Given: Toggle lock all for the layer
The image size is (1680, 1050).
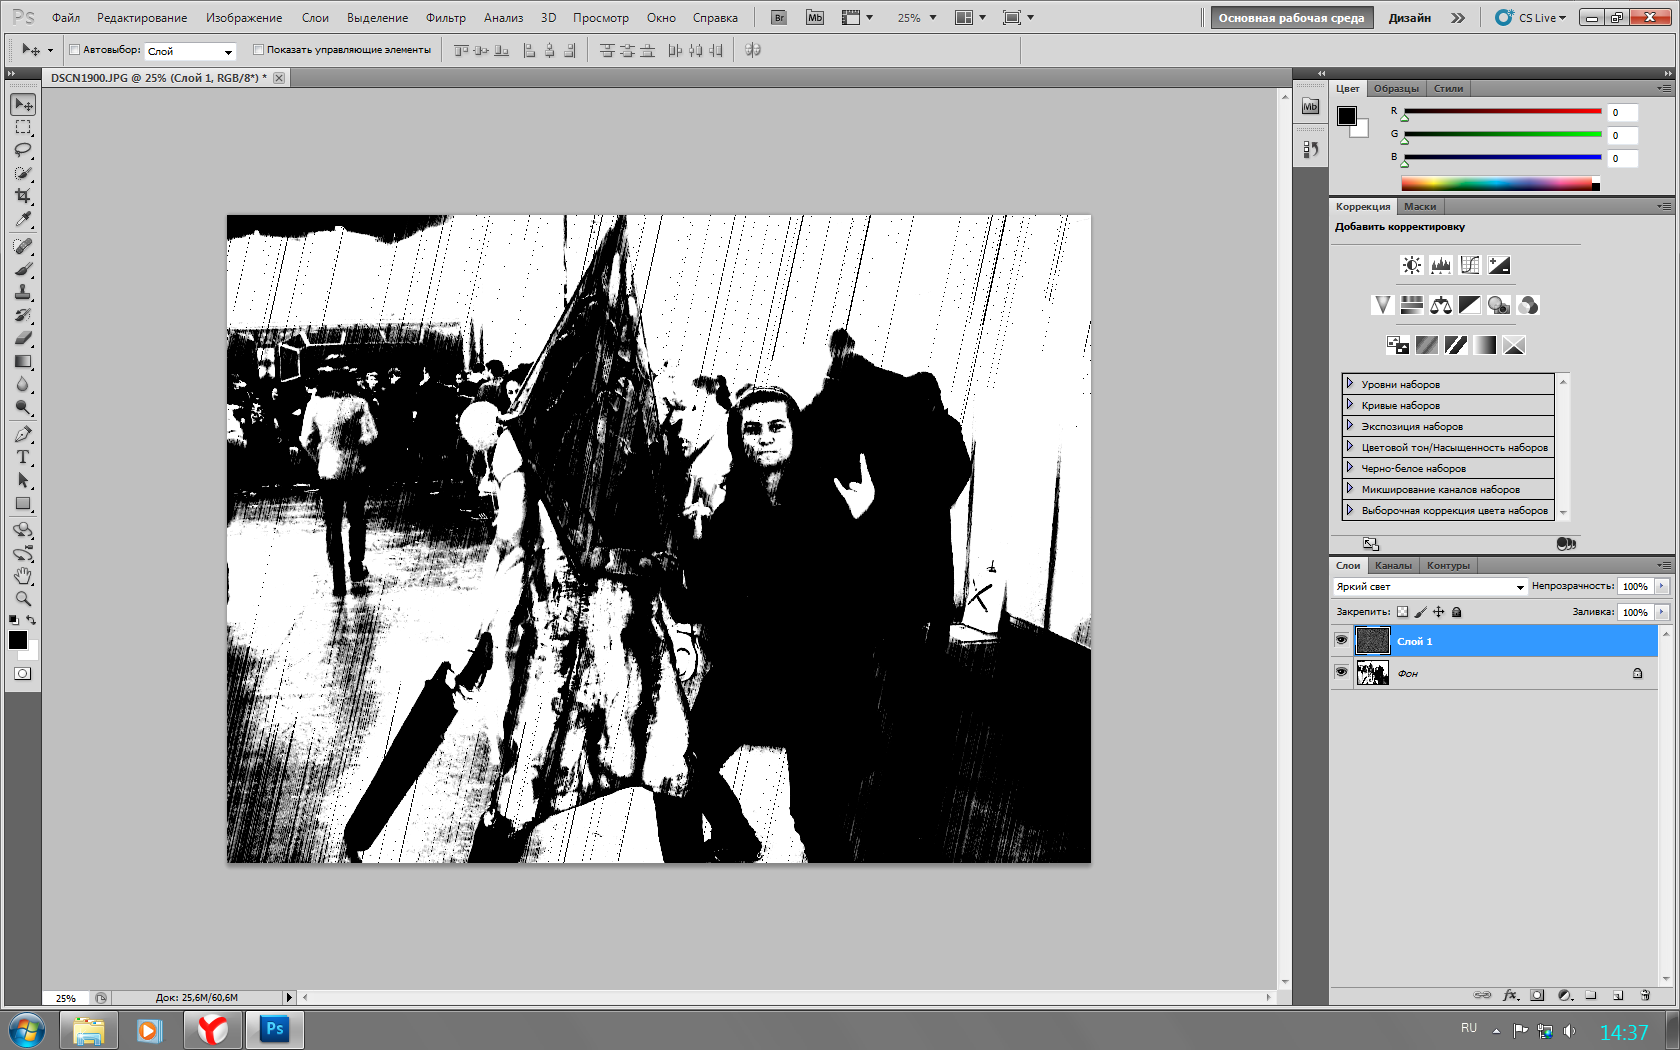Looking at the screenshot, I should click(x=1457, y=612).
